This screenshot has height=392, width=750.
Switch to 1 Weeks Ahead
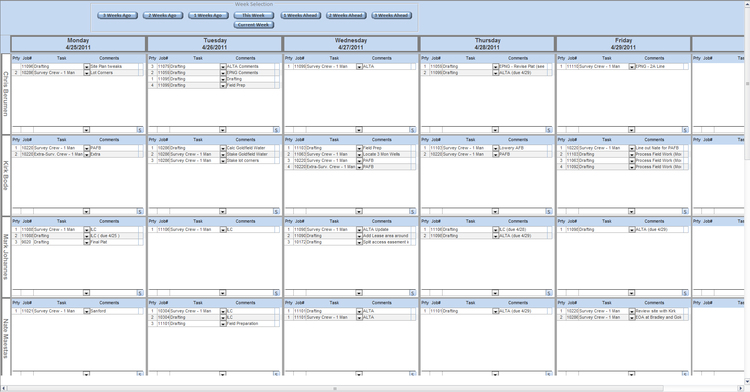(x=300, y=15)
